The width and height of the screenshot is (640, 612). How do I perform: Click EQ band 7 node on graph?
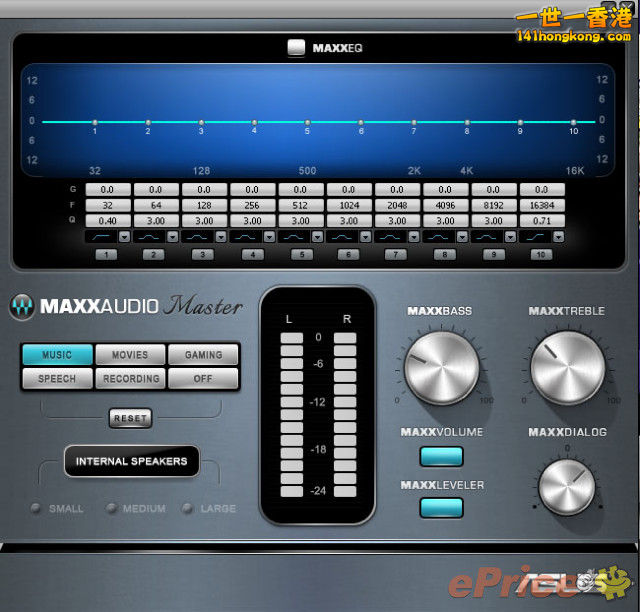(413, 122)
